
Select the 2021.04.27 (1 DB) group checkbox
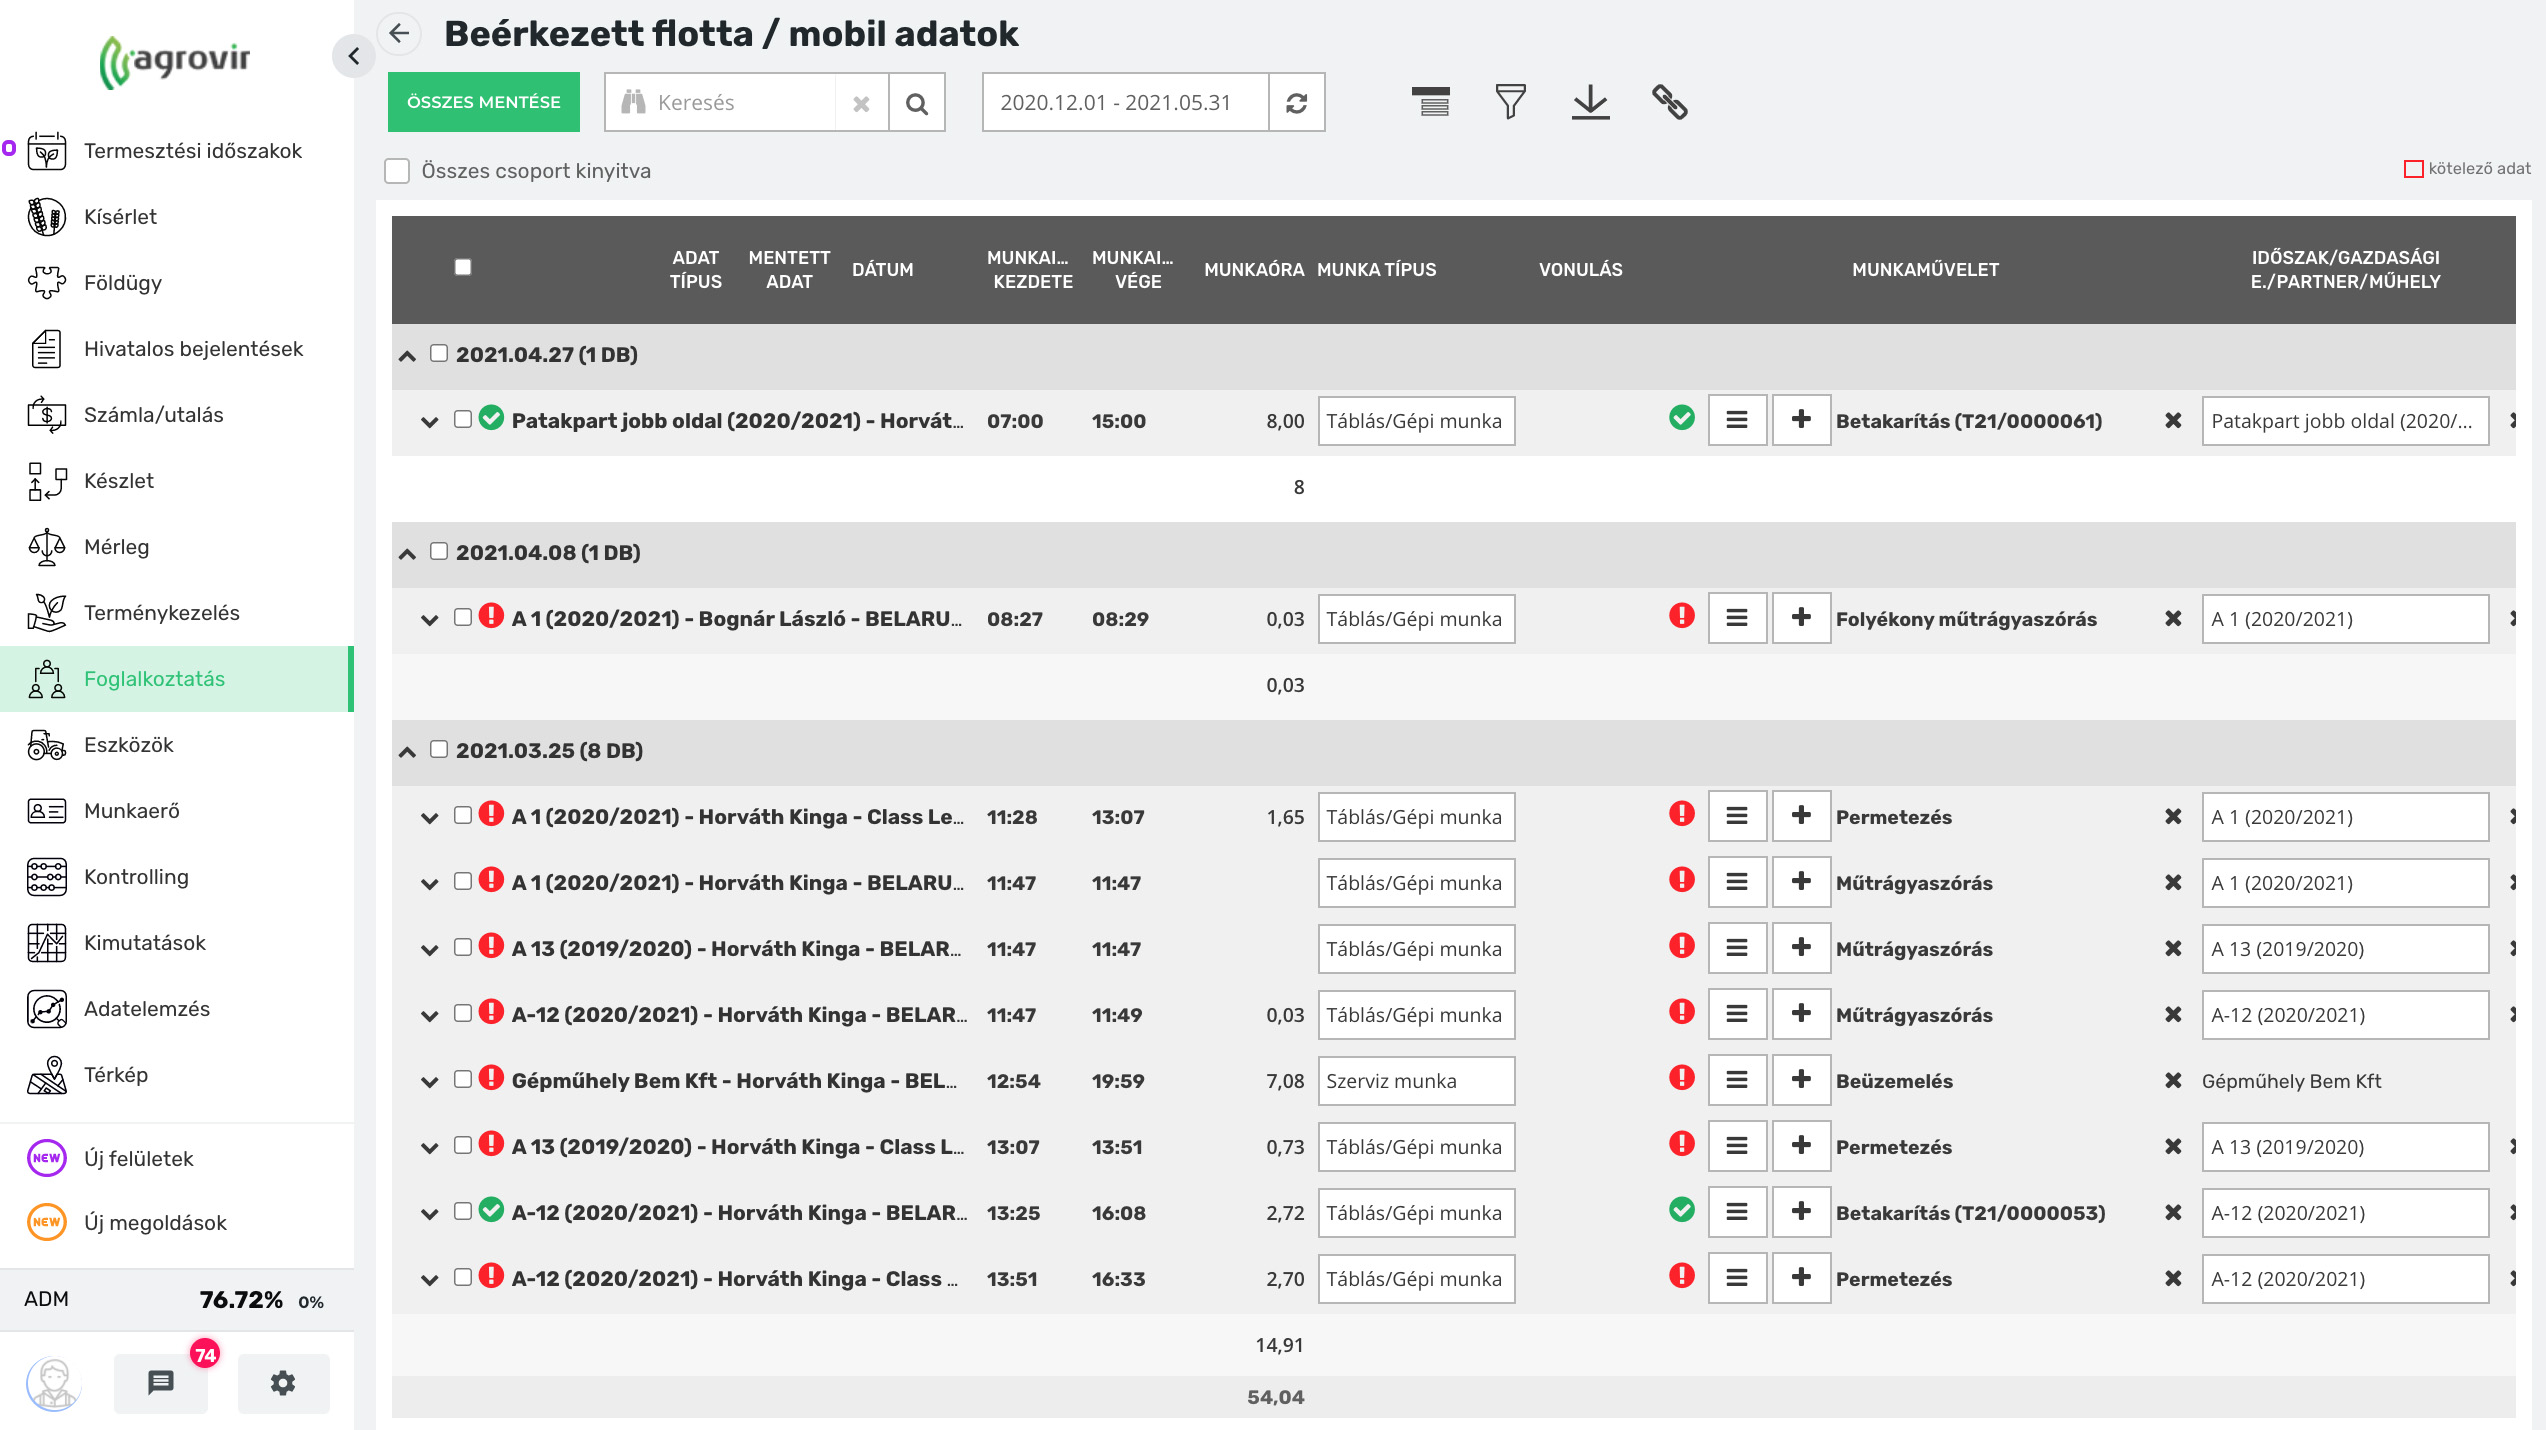pos(438,353)
